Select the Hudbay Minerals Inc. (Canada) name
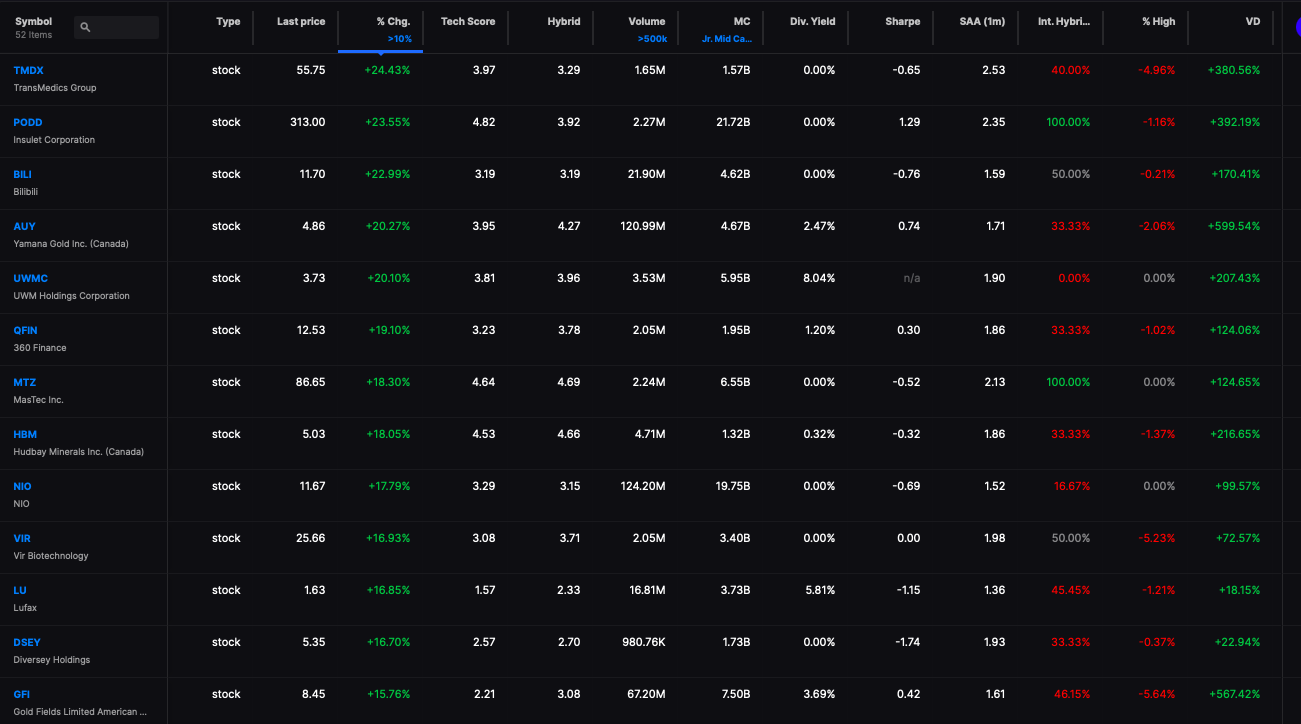 (x=78, y=452)
